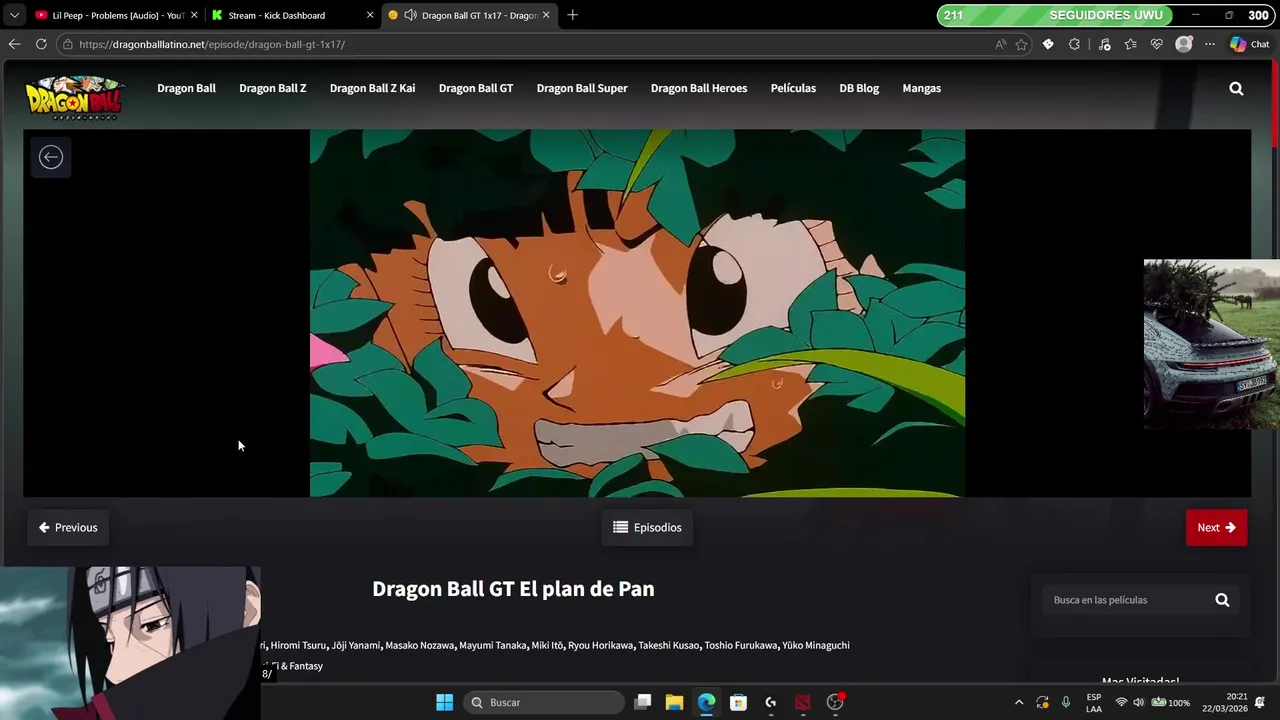The width and height of the screenshot is (1280, 720).
Task: Open the Copilot Chat button
Action: (x=1250, y=44)
